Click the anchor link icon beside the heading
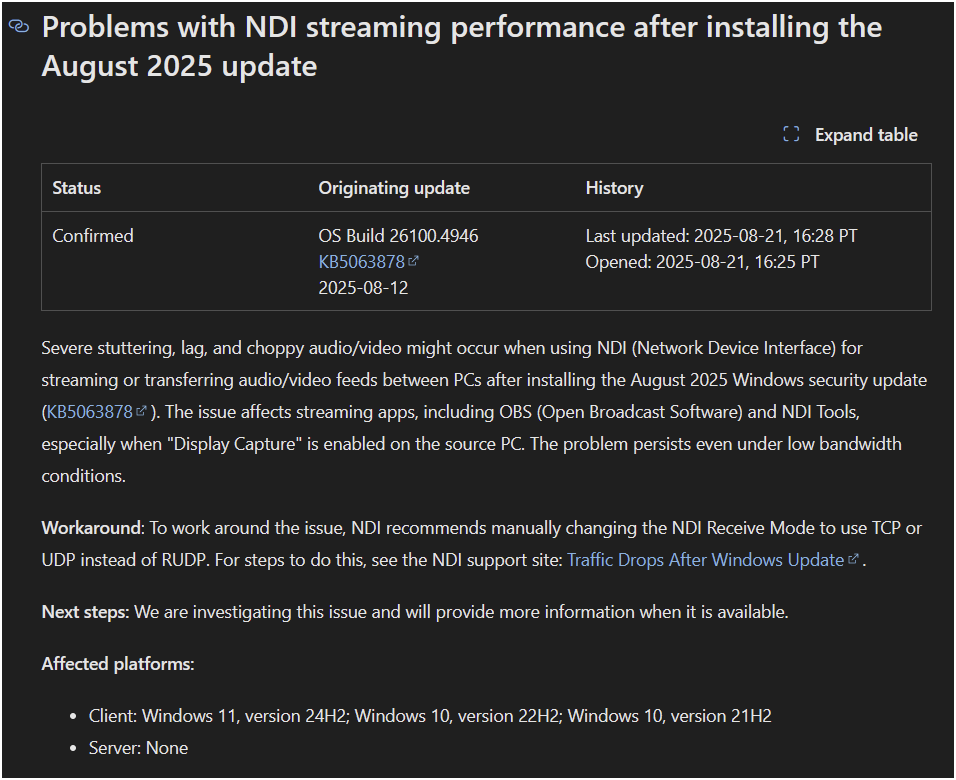The width and height of the screenshot is (956, 780). (x=19, y=26)
